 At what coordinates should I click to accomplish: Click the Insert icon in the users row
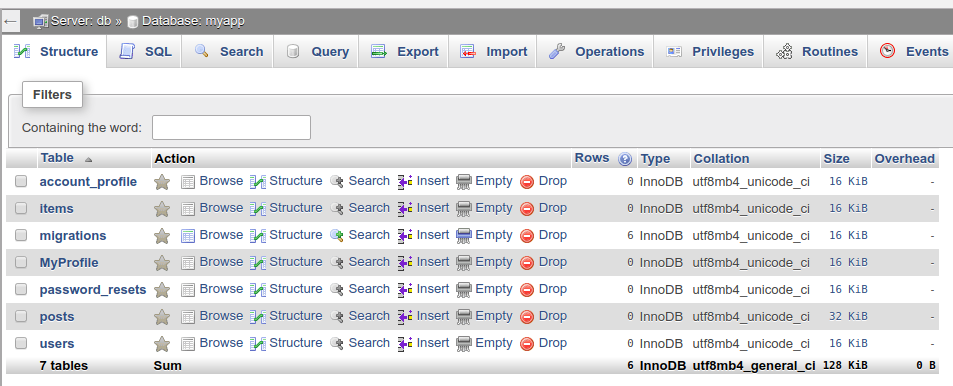coord(405,343)
